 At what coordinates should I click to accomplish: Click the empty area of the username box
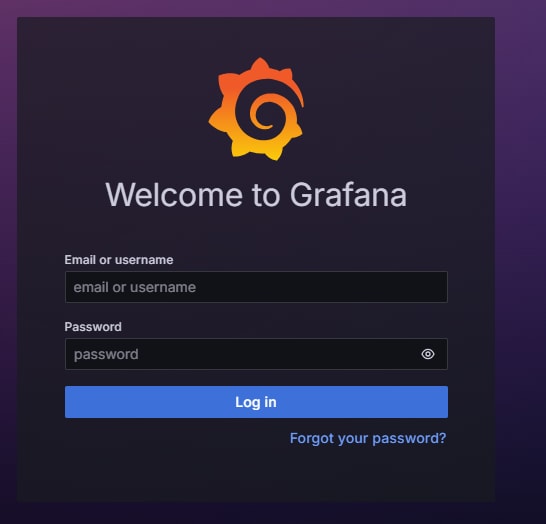click(320, 287)
